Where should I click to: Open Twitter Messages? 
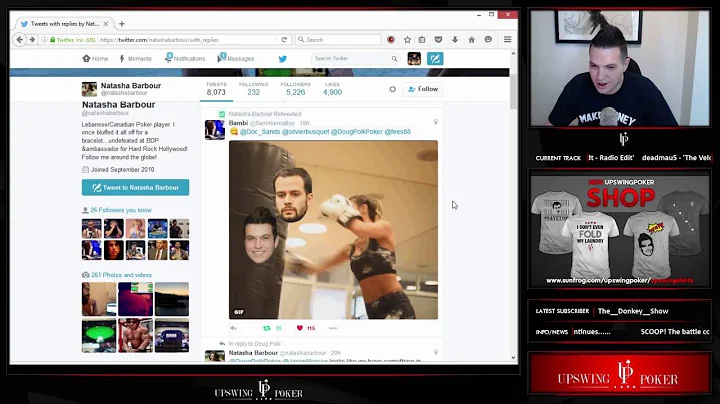pos(236,58)
